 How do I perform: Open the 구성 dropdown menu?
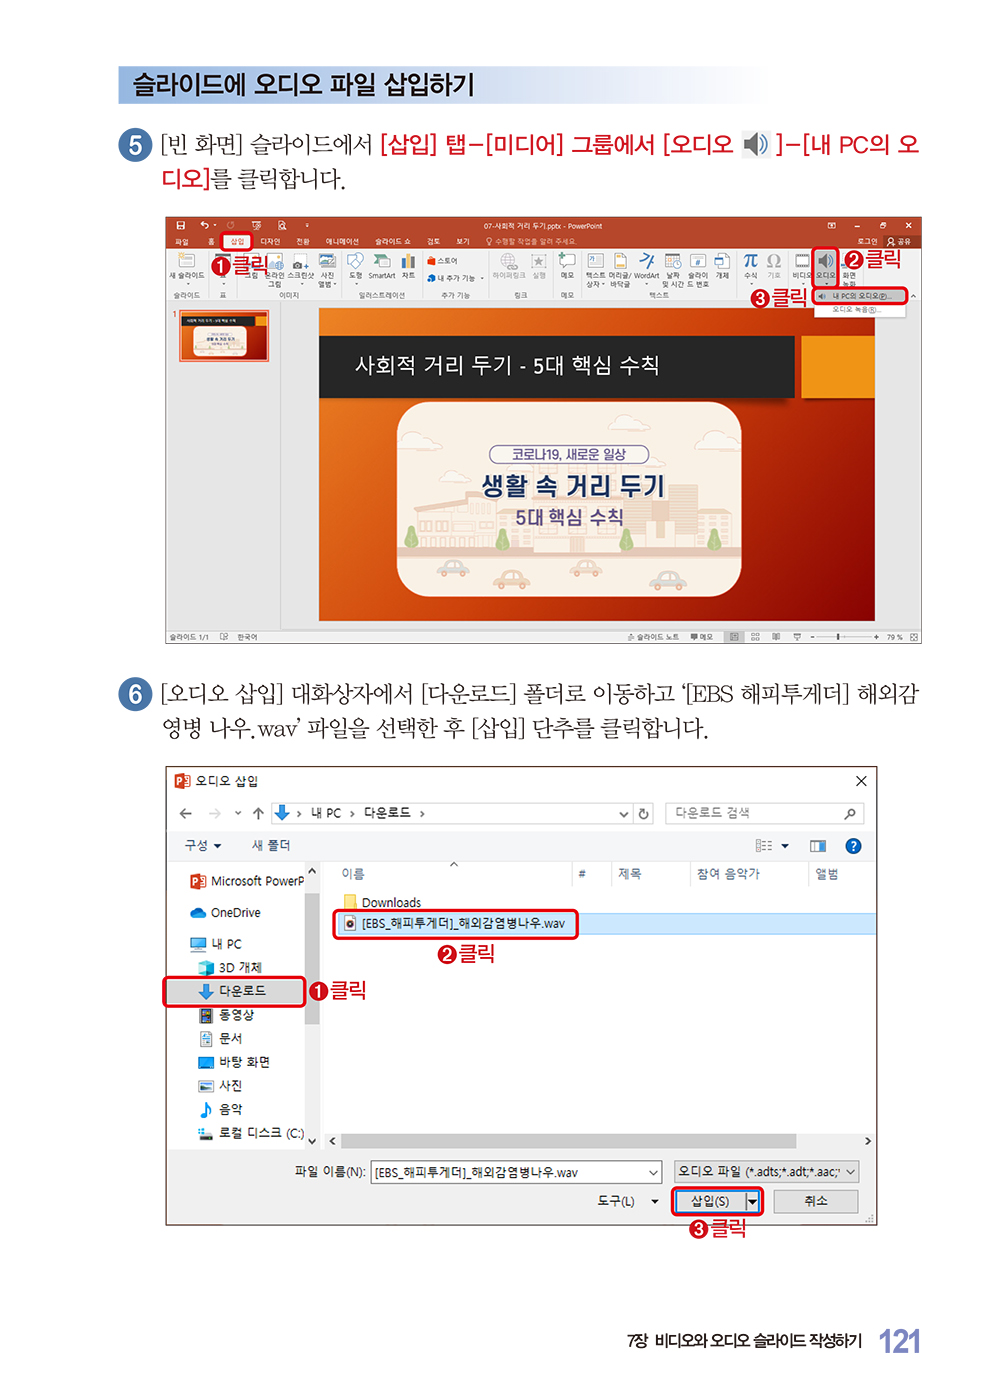pos(202,846)
